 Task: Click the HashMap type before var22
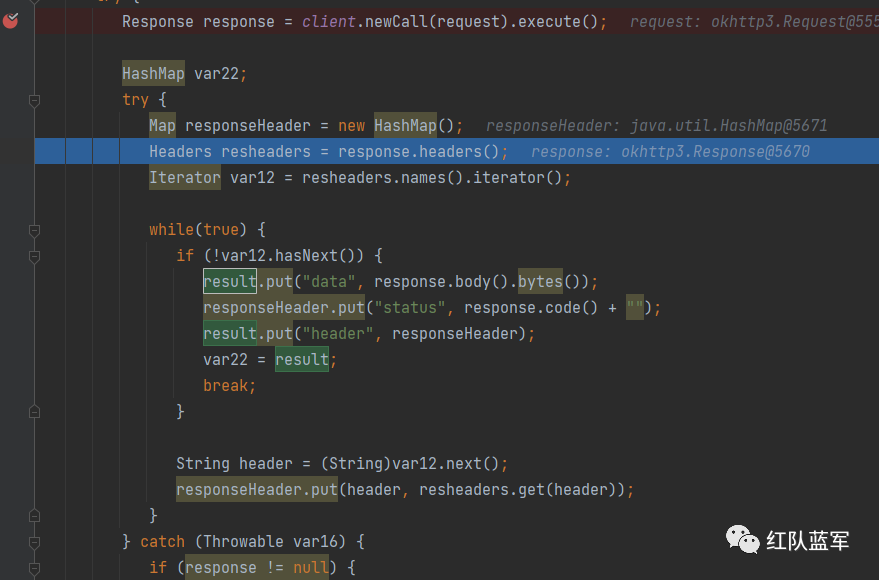tap(153, 73)
